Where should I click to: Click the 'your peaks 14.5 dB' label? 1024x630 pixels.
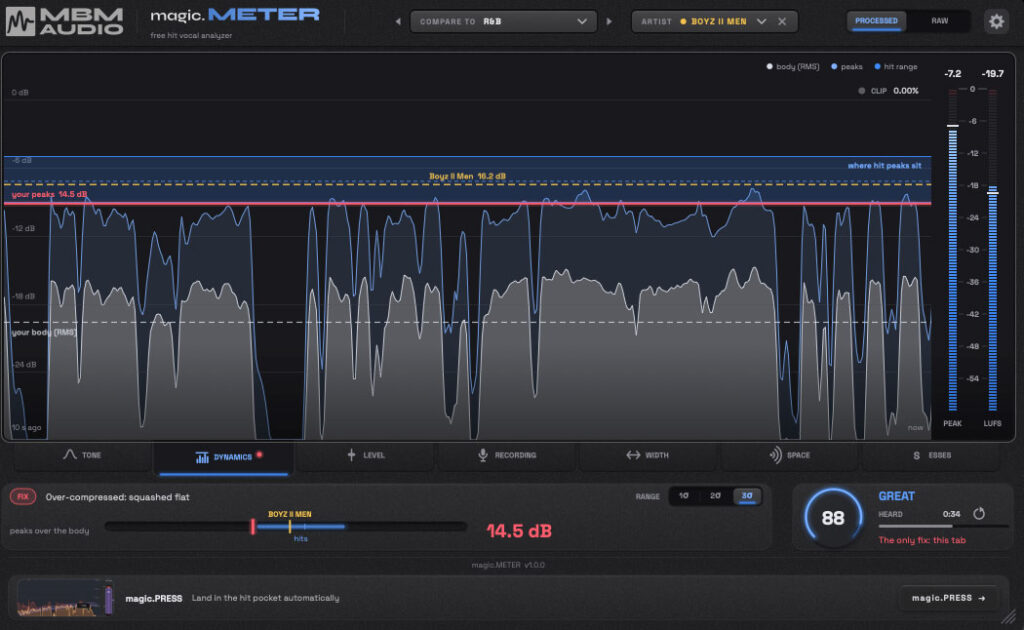pos(49,195)
